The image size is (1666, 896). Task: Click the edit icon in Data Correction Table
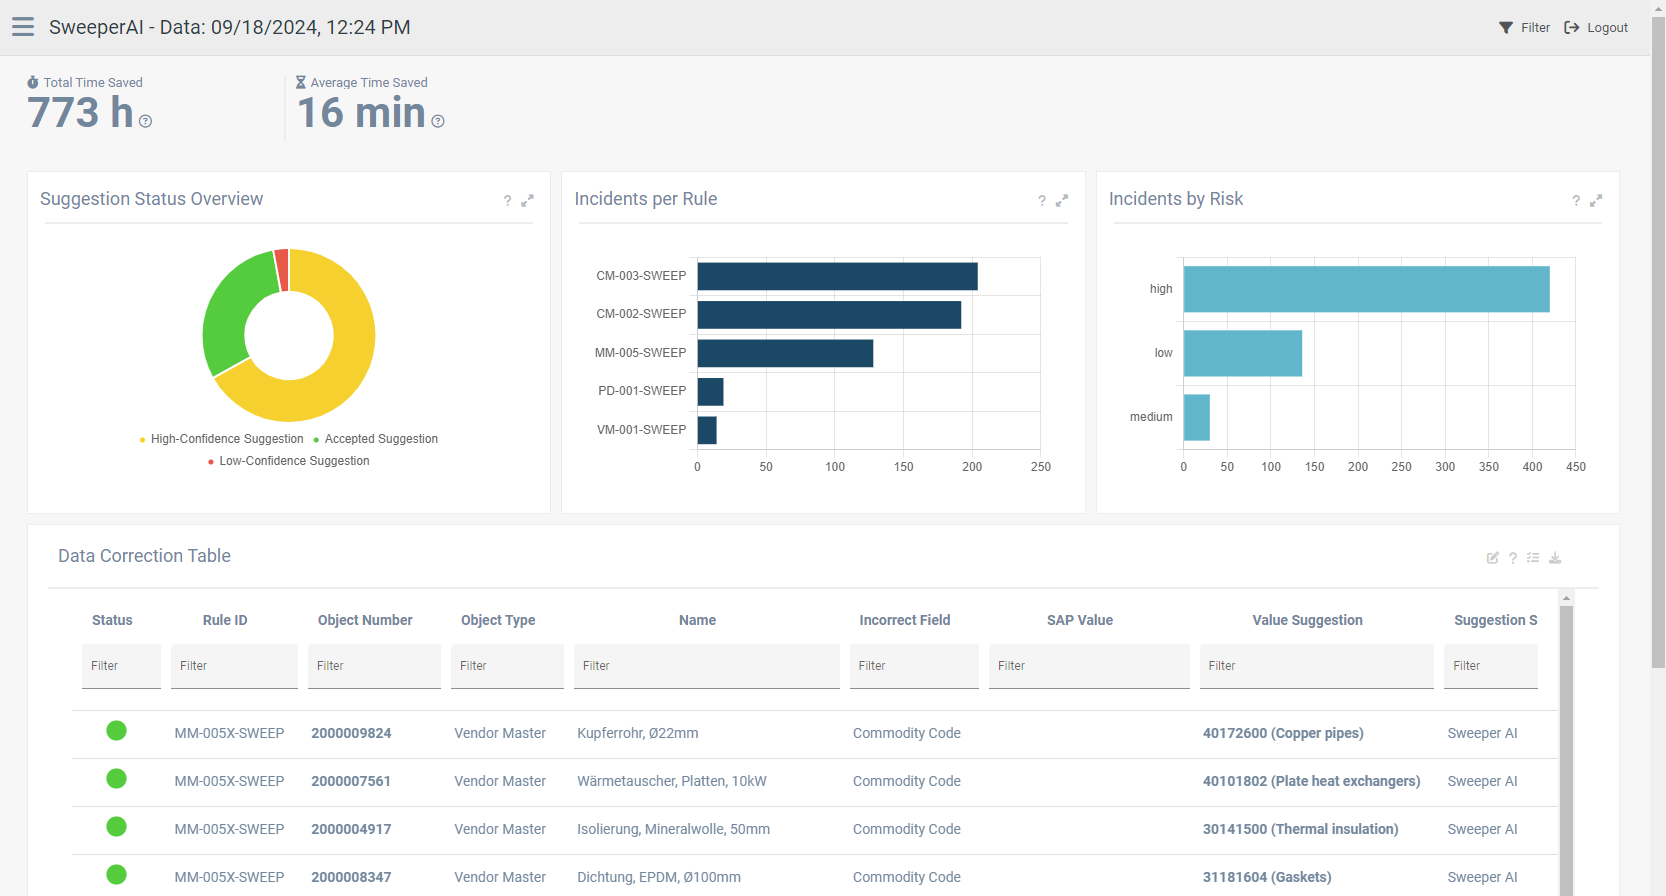tap(1492, 558)
